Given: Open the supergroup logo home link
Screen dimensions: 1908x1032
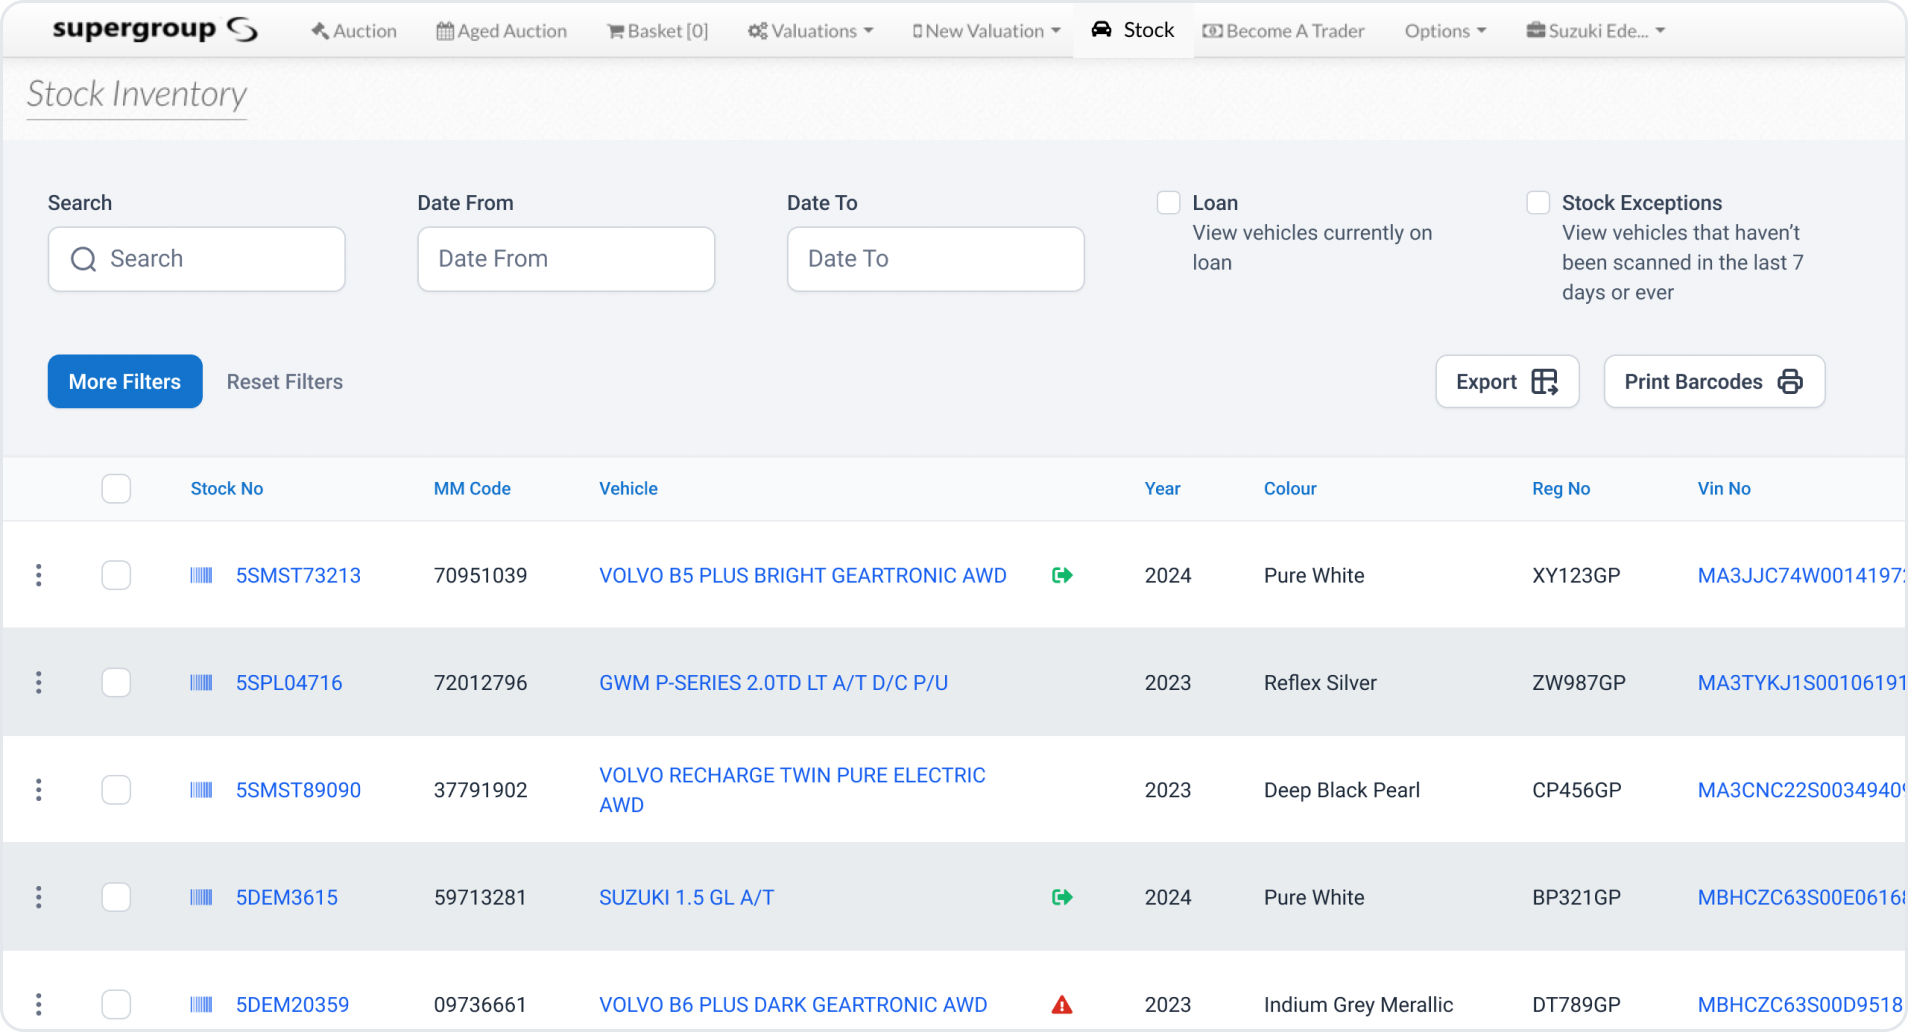Looking at the screenshot, I should 155,30.
